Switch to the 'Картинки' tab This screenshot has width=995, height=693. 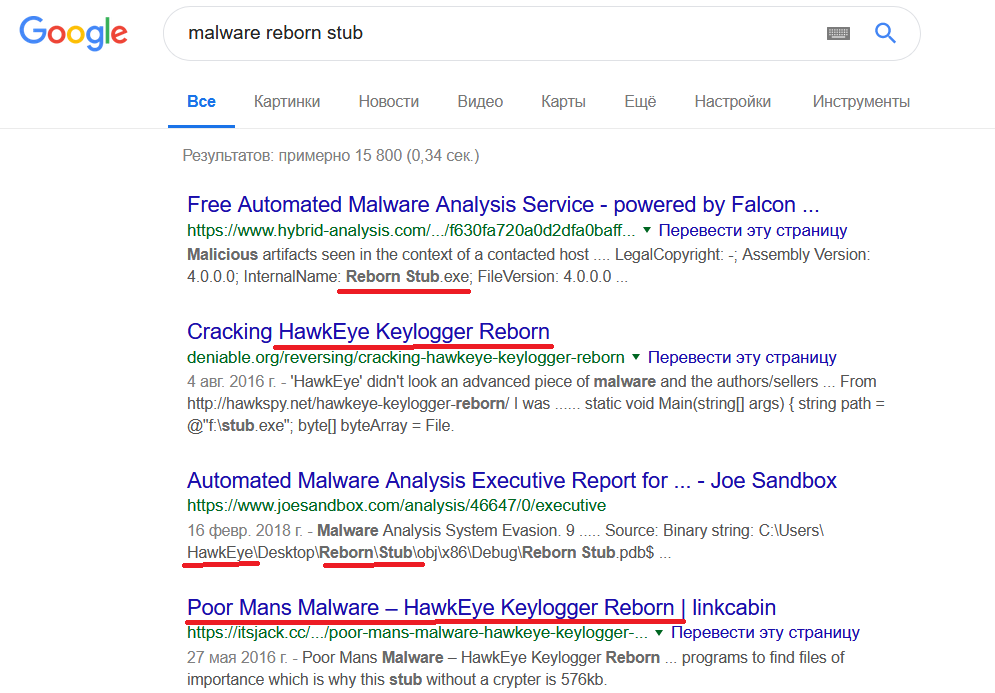click(287, 102)
